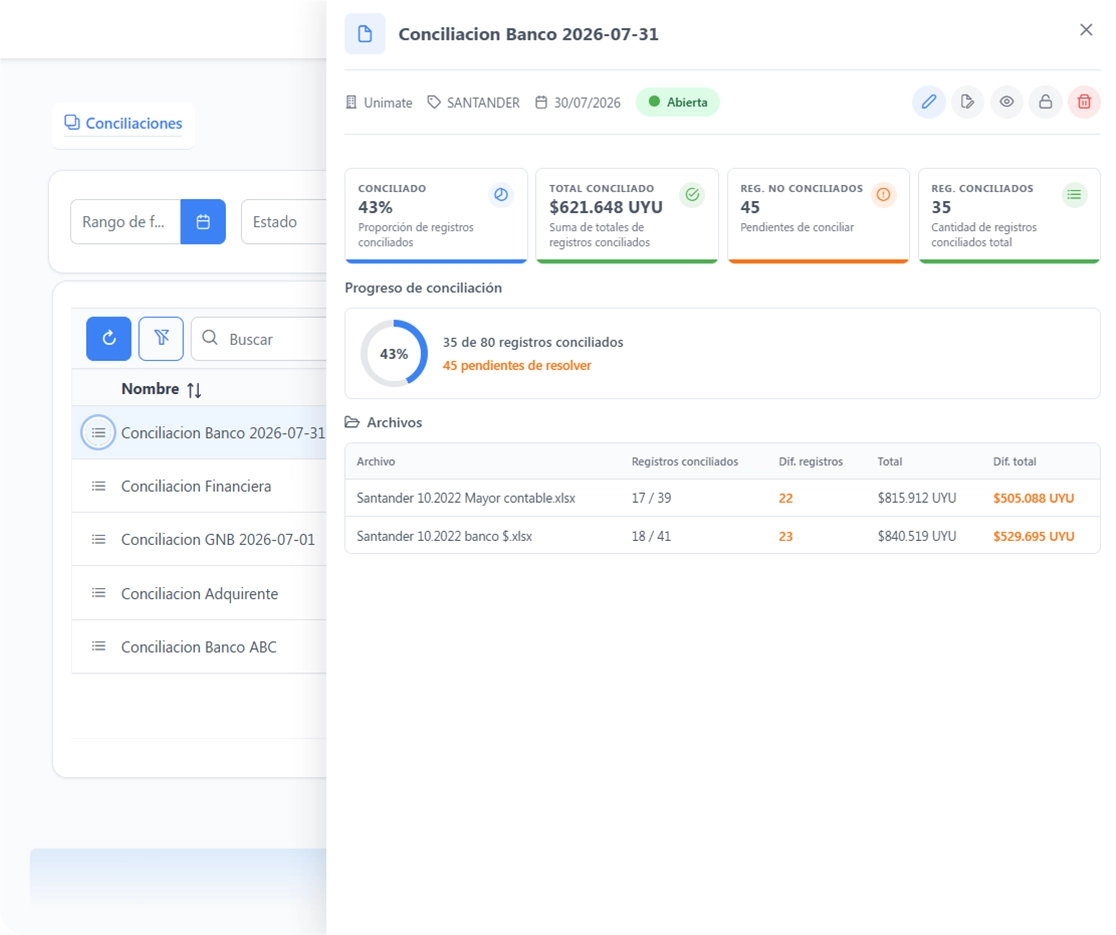This screenshot has height=935, width=1116.
Task: Click the clear filters funnel icon
Action: click(x=161, y=338)
